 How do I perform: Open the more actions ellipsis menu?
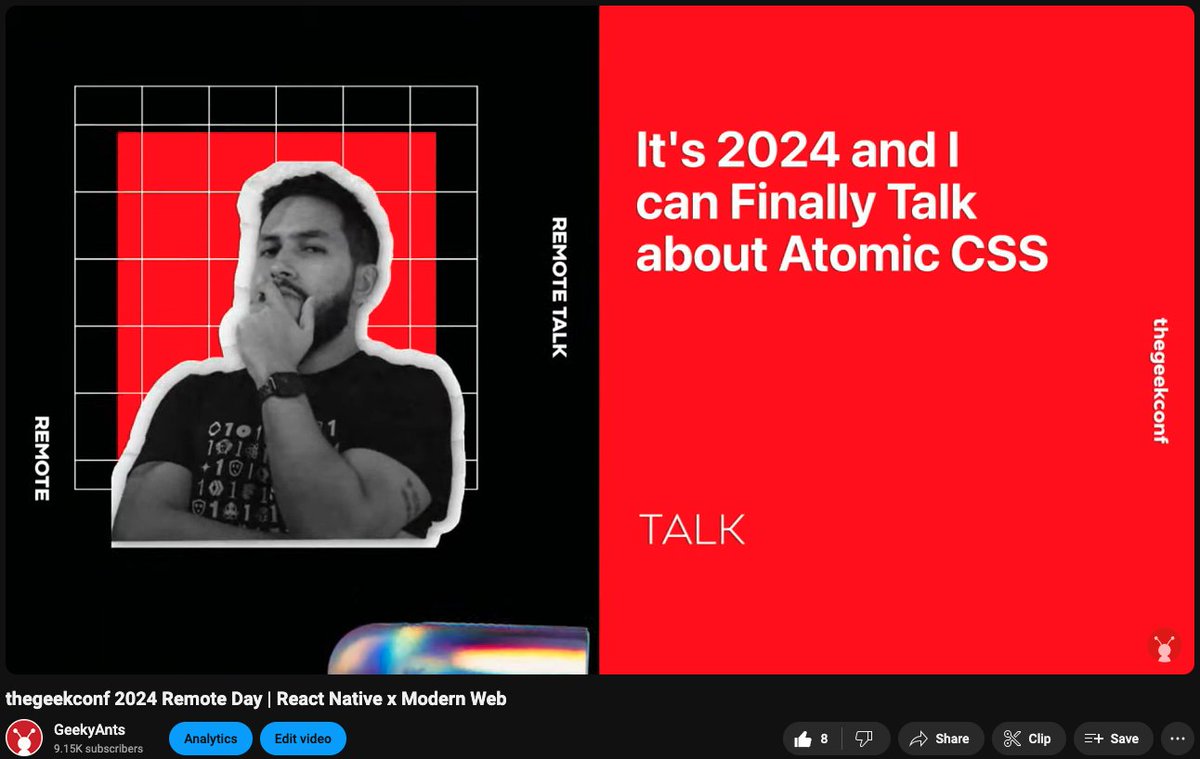click(1177, 739)
